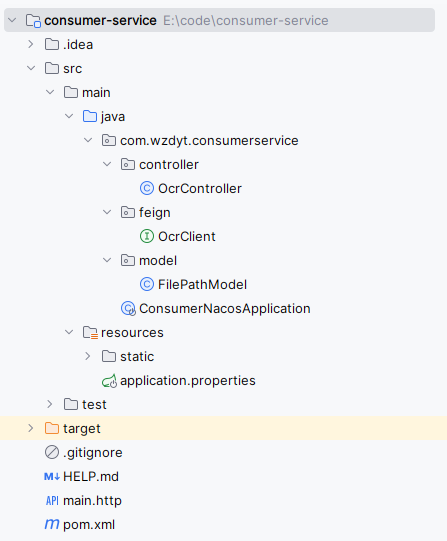The height and width of the screenshot is (541, 447).
Task: Click the orange target folder icon
Action: pyautogui.click(x=52, y=428)
